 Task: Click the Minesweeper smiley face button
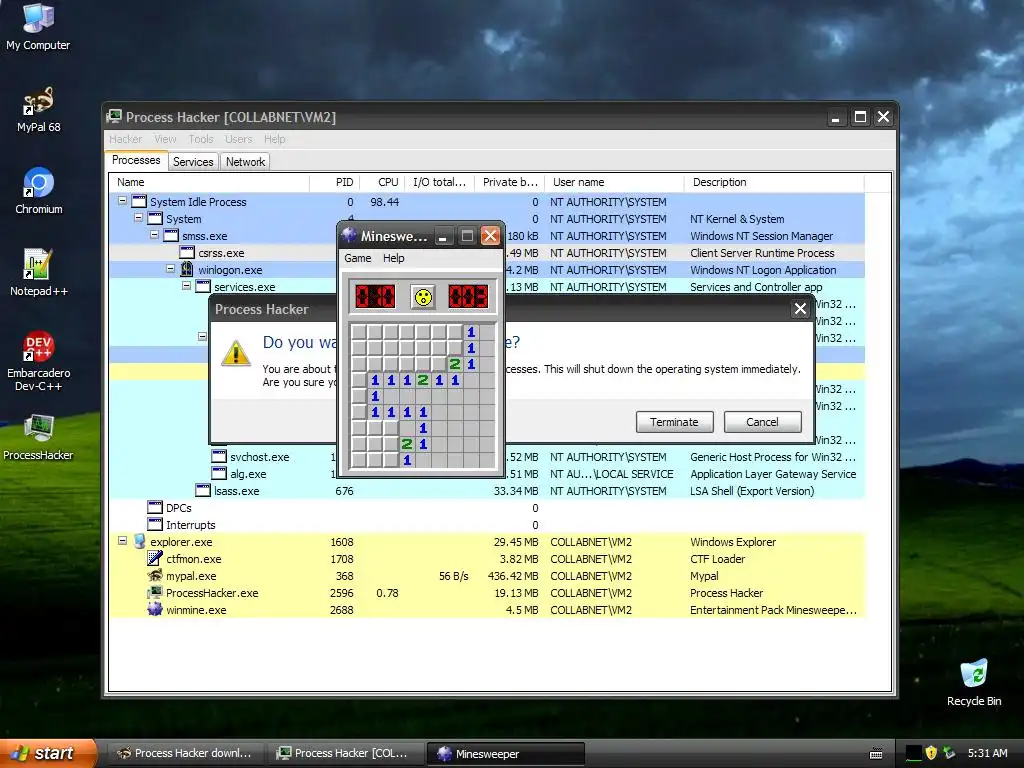[423, 297]
